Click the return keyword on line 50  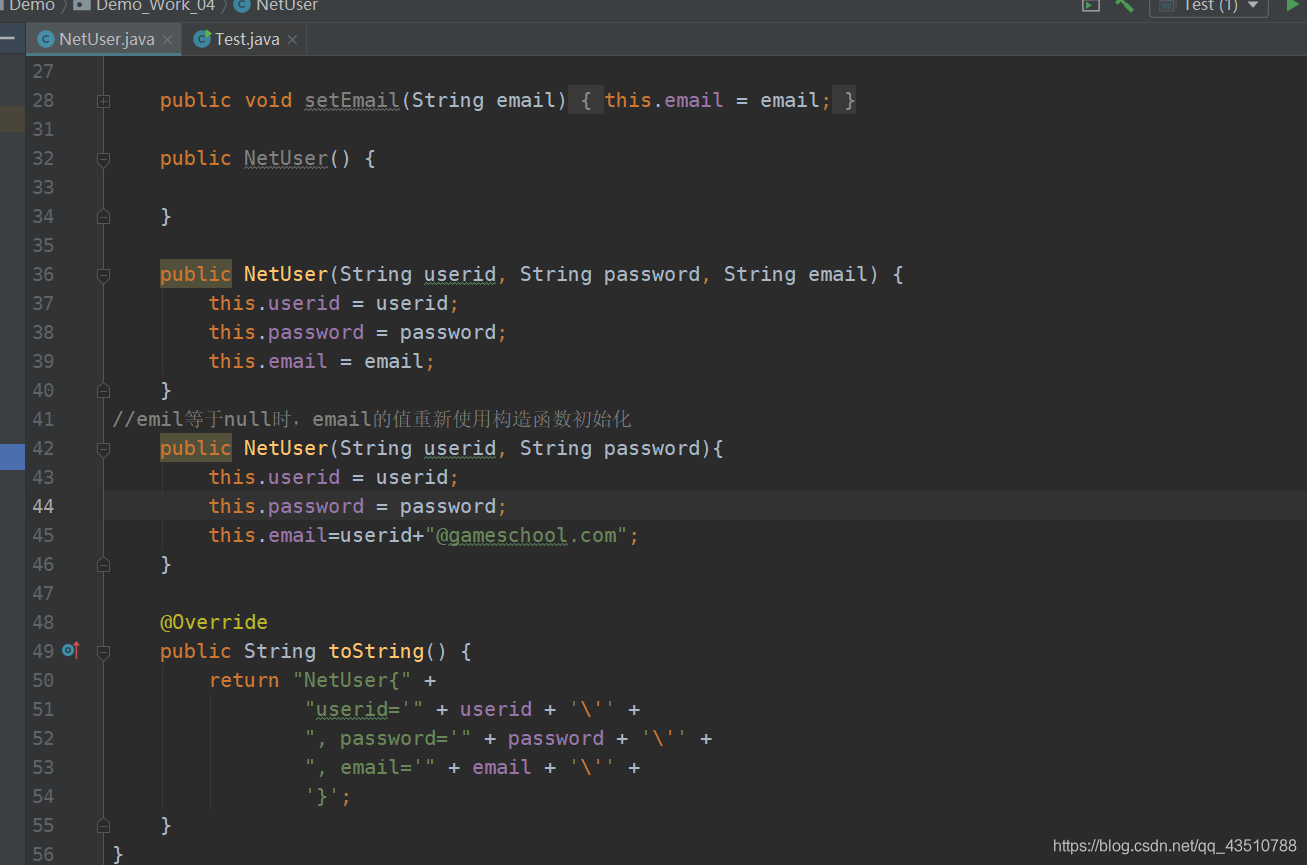click(244, 680)
